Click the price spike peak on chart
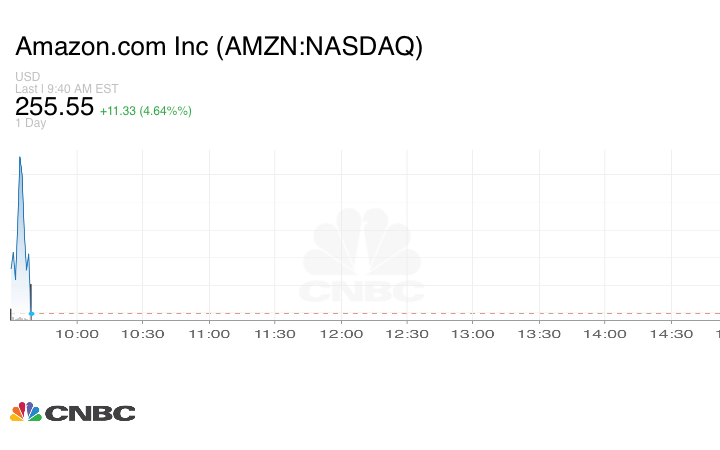720x450 pixels. (19, 158)
